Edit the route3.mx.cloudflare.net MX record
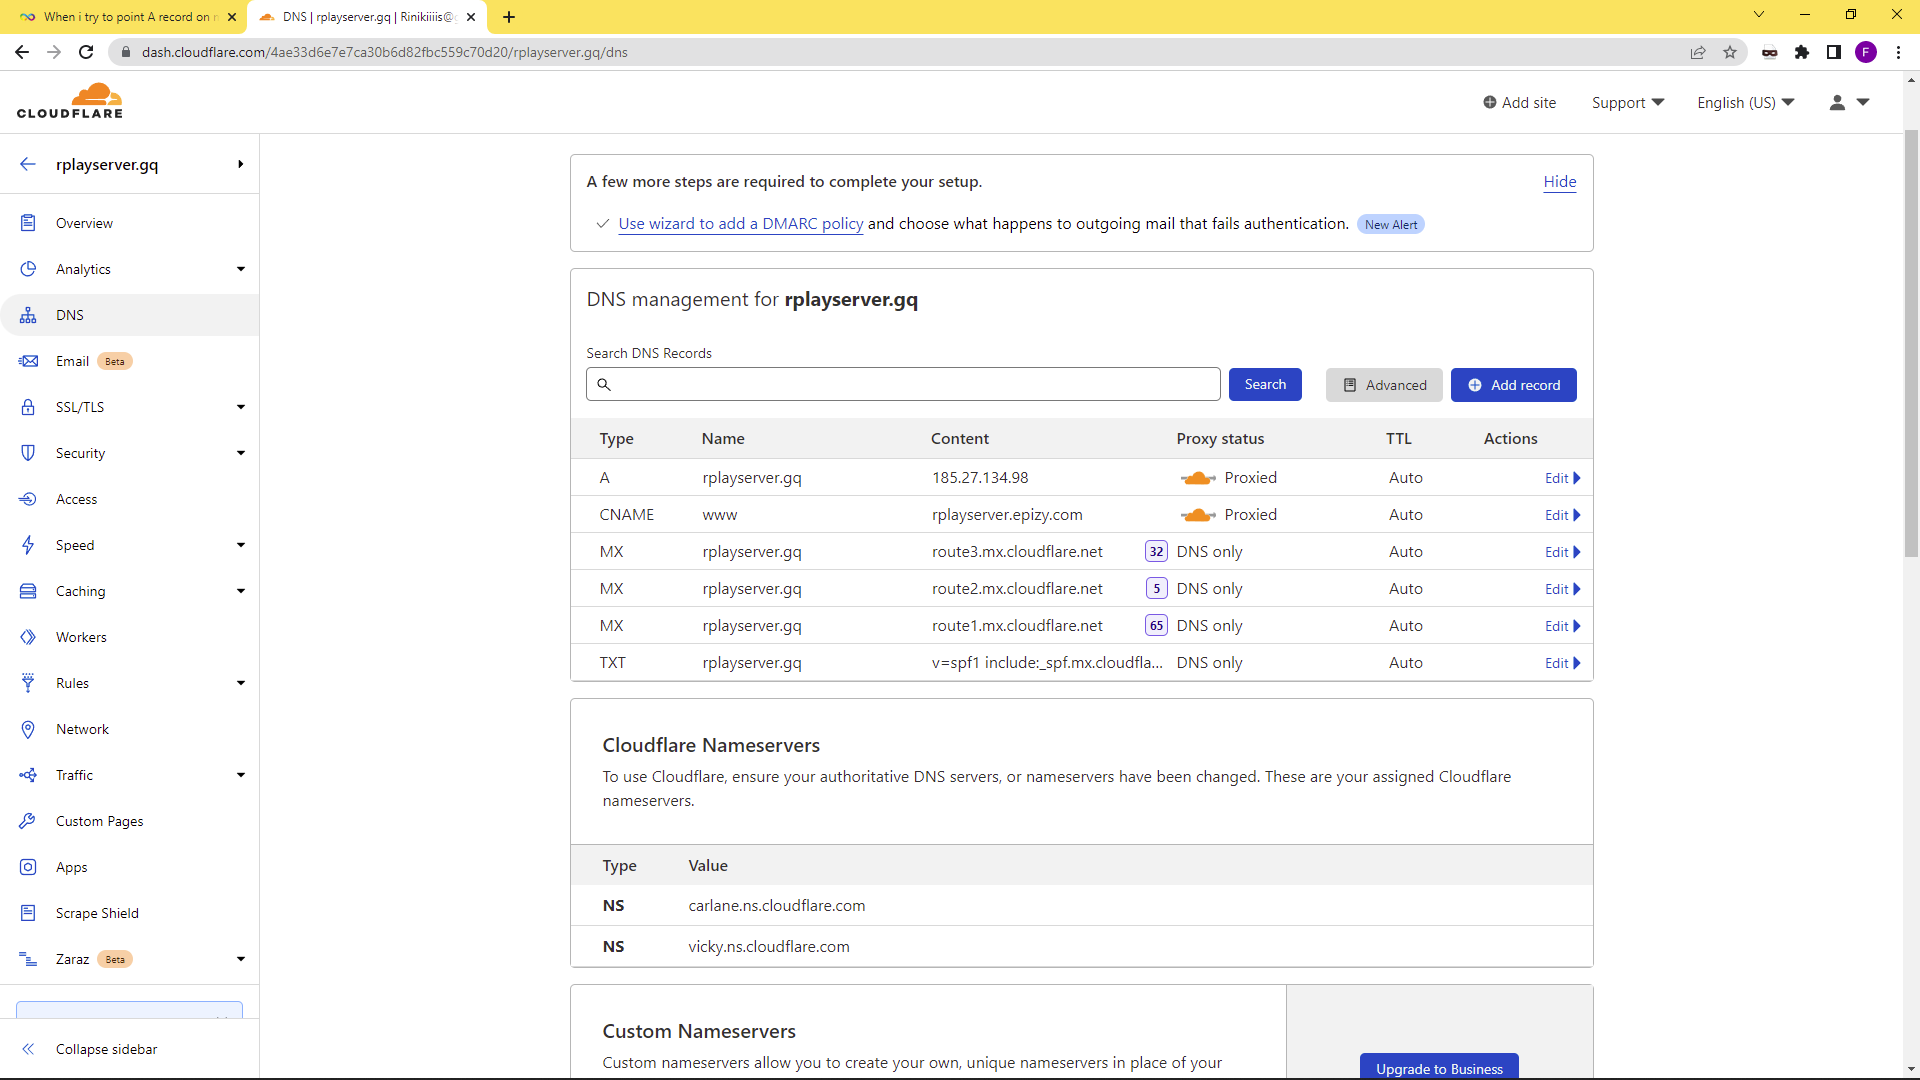This screenshot has height=1080, width=1920. pos(1562,552)
